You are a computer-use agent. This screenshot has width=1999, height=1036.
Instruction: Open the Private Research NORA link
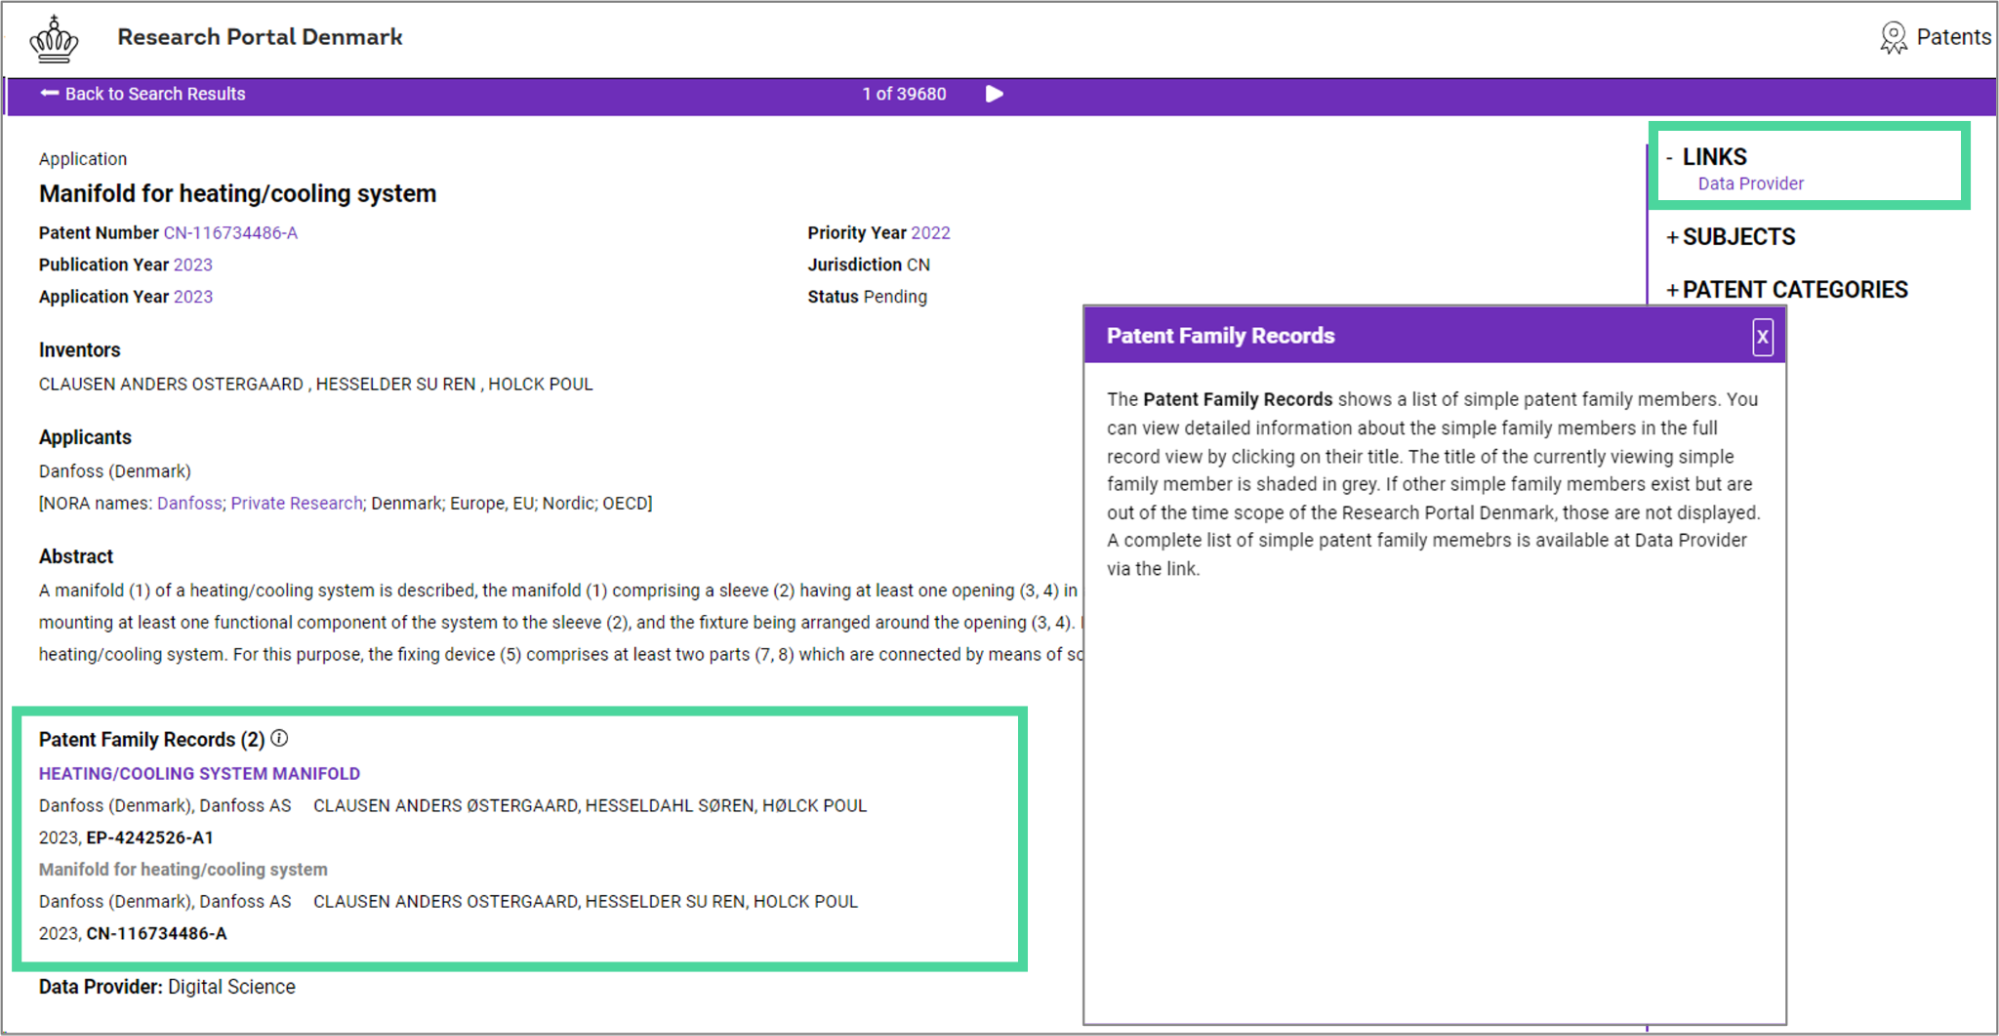click(x=296, y=503)
